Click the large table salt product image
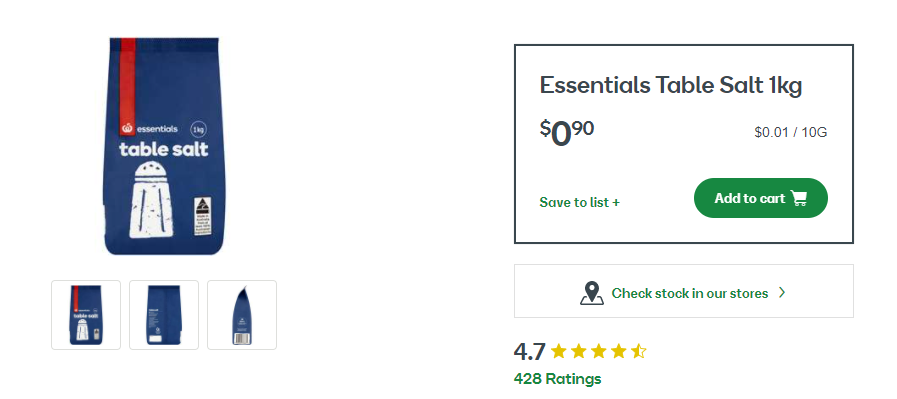The image size is (897, 399). click(164, 146)
